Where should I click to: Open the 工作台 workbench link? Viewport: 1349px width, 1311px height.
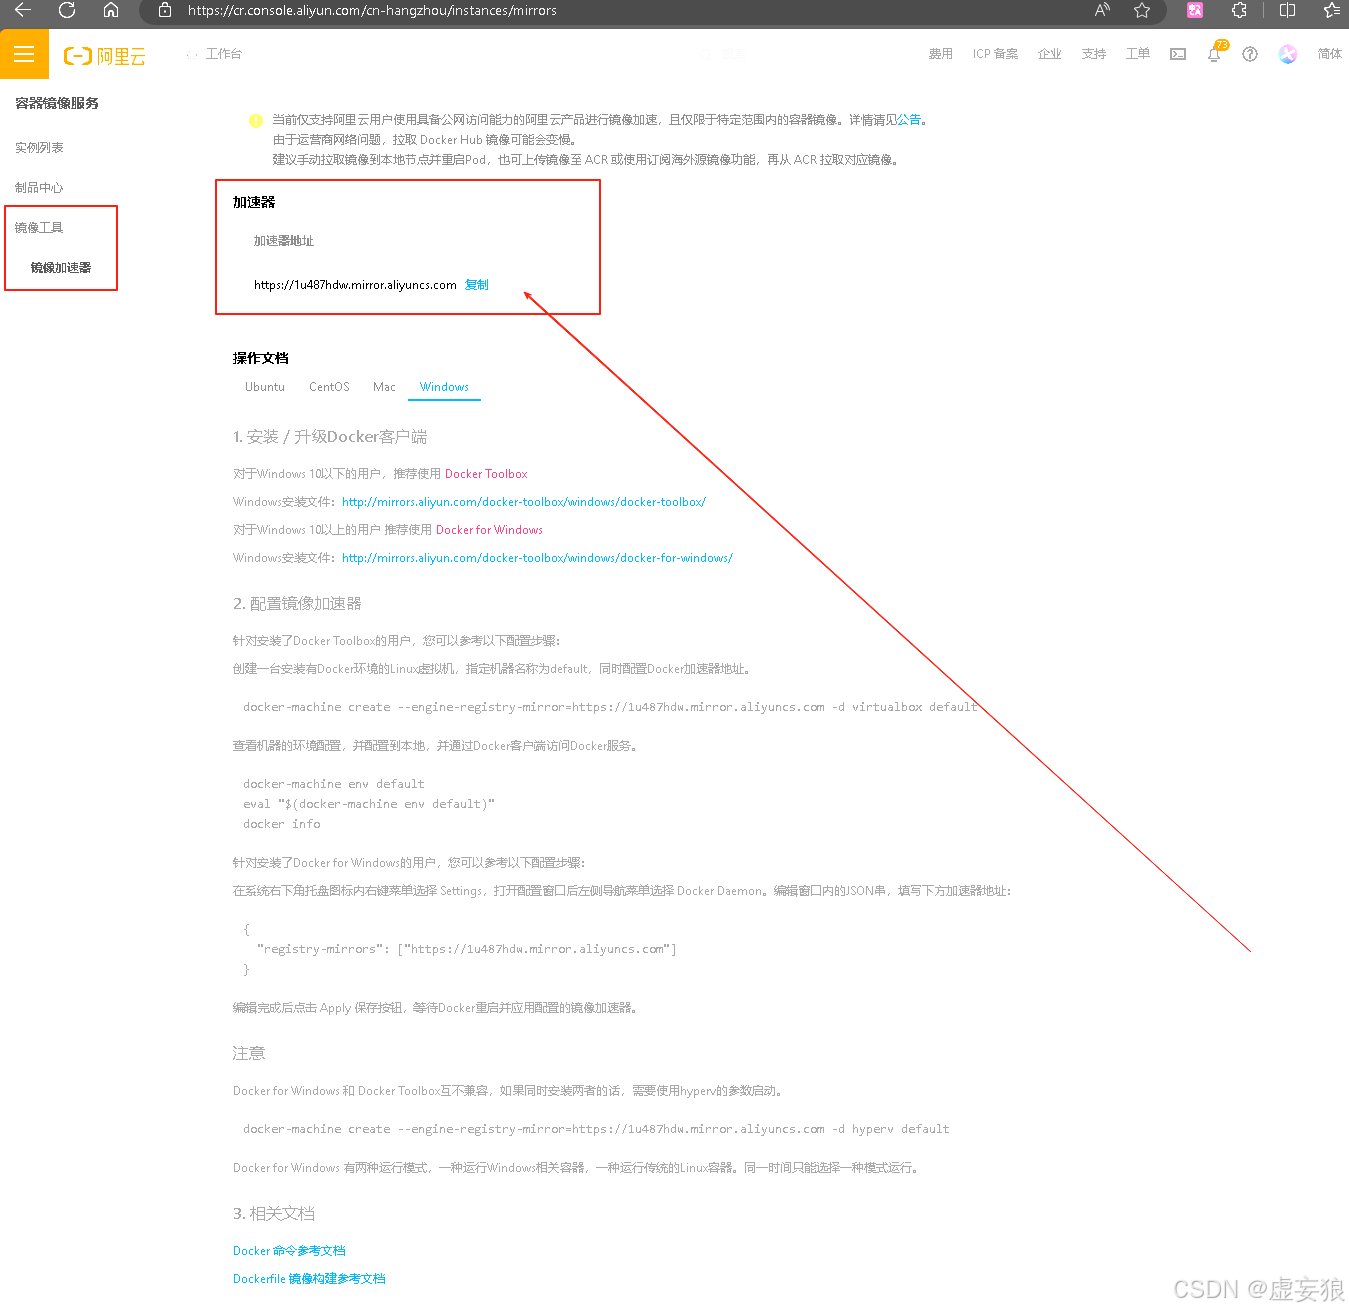coord(223,54)
